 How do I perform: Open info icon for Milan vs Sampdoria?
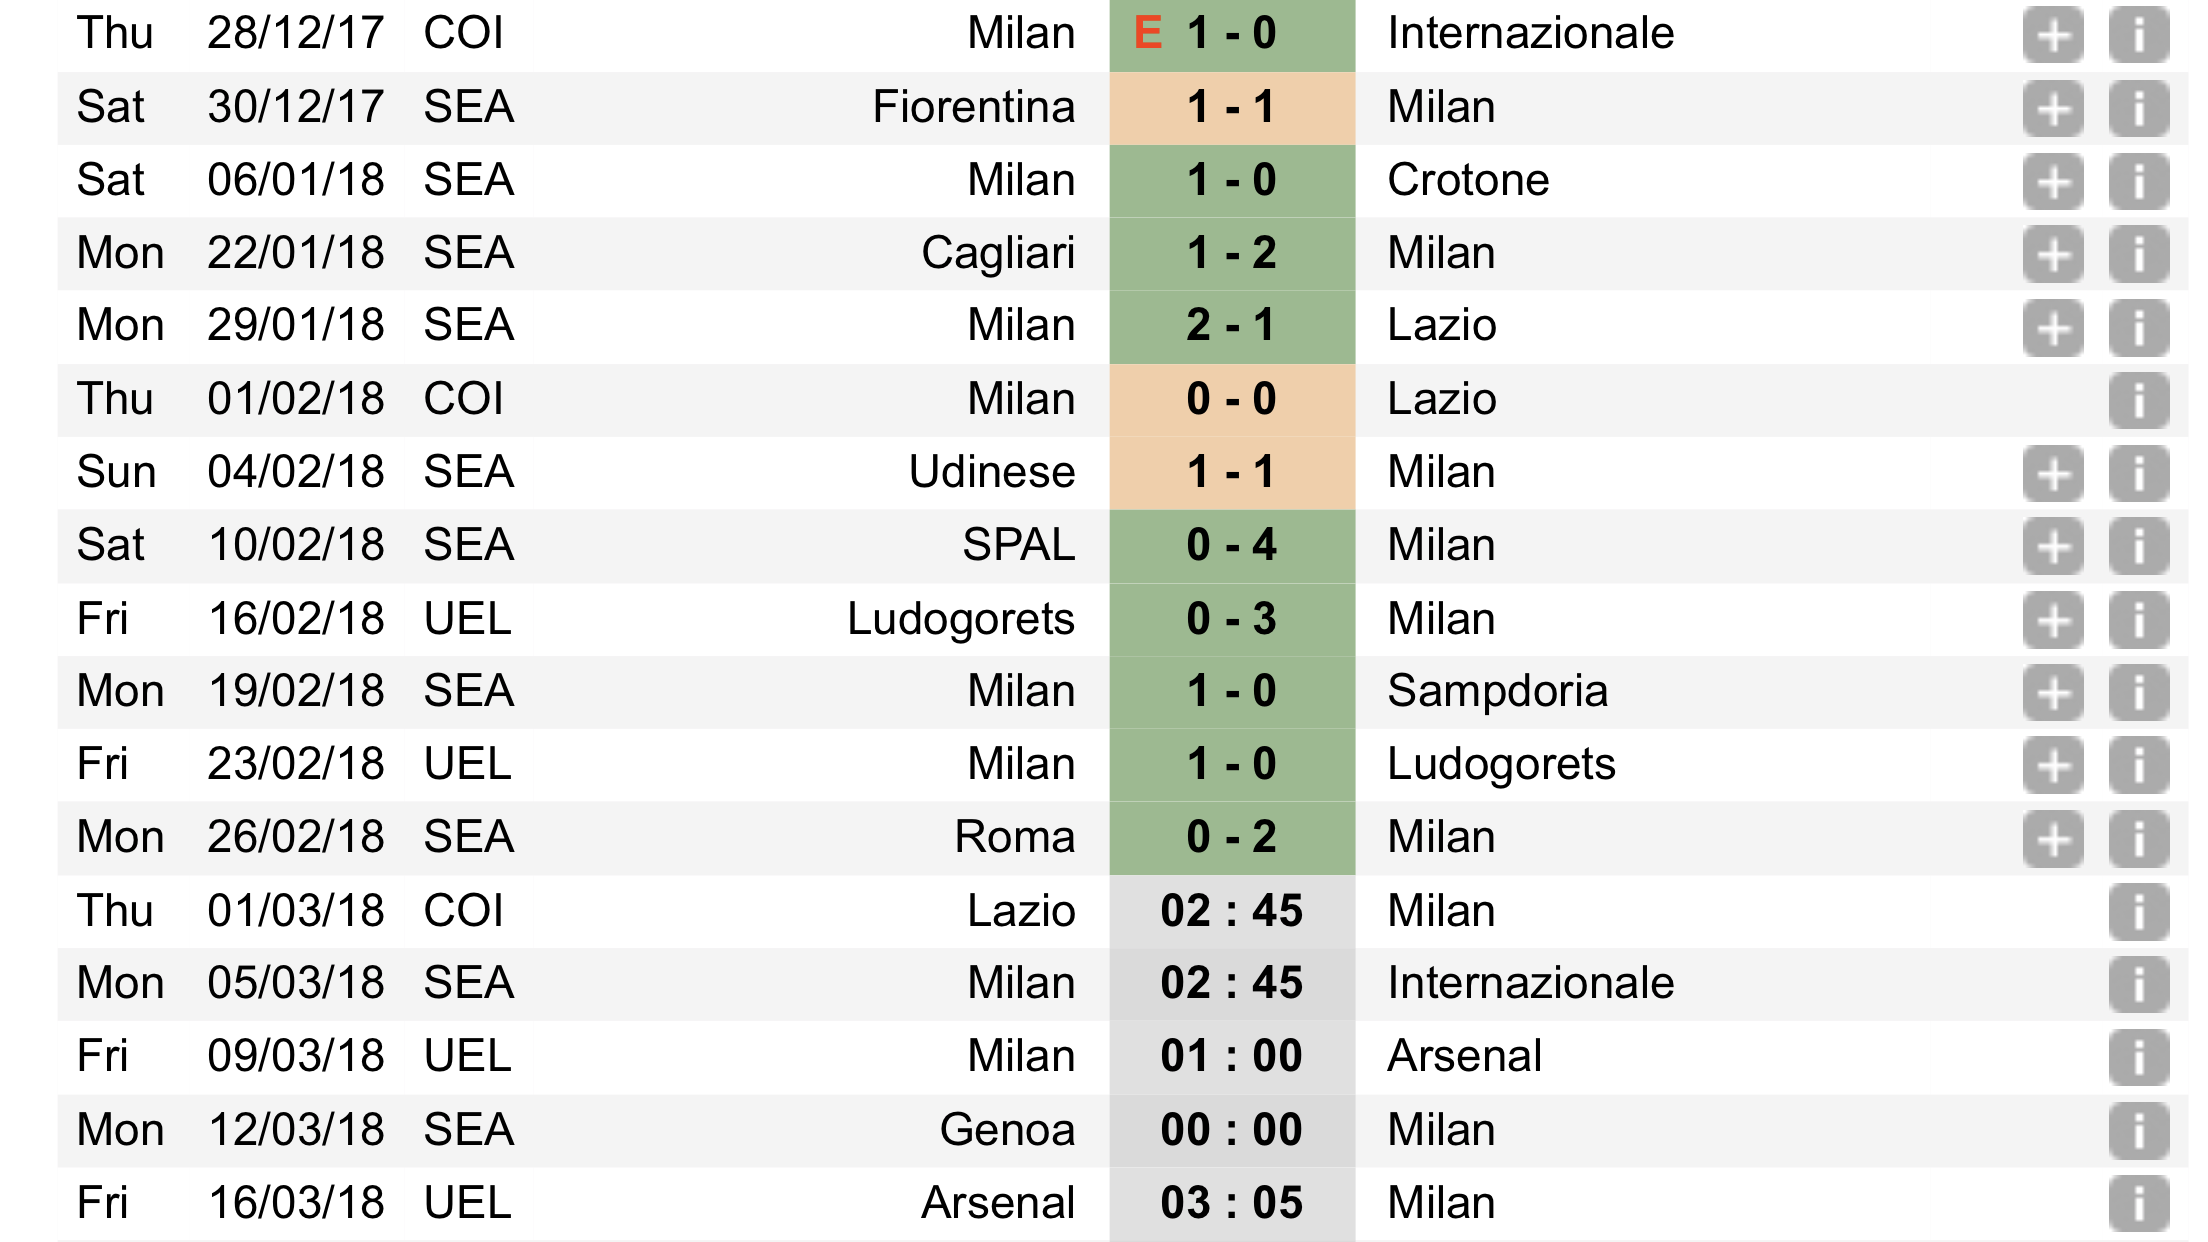pyautogui.click(x=2139, y=692)
